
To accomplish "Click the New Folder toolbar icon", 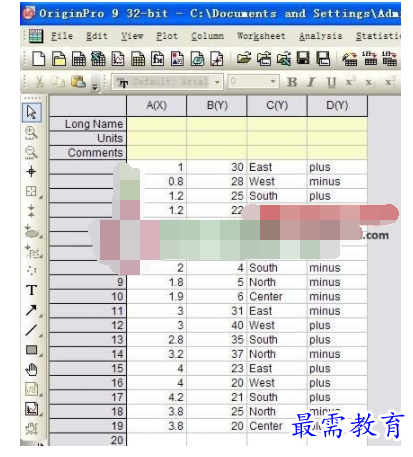I will [x=59, y=59].
